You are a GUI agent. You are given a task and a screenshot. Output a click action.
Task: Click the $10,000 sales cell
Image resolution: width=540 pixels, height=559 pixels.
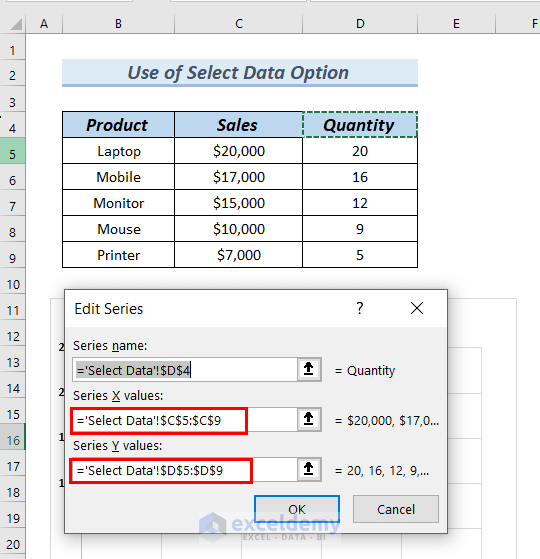238,229
